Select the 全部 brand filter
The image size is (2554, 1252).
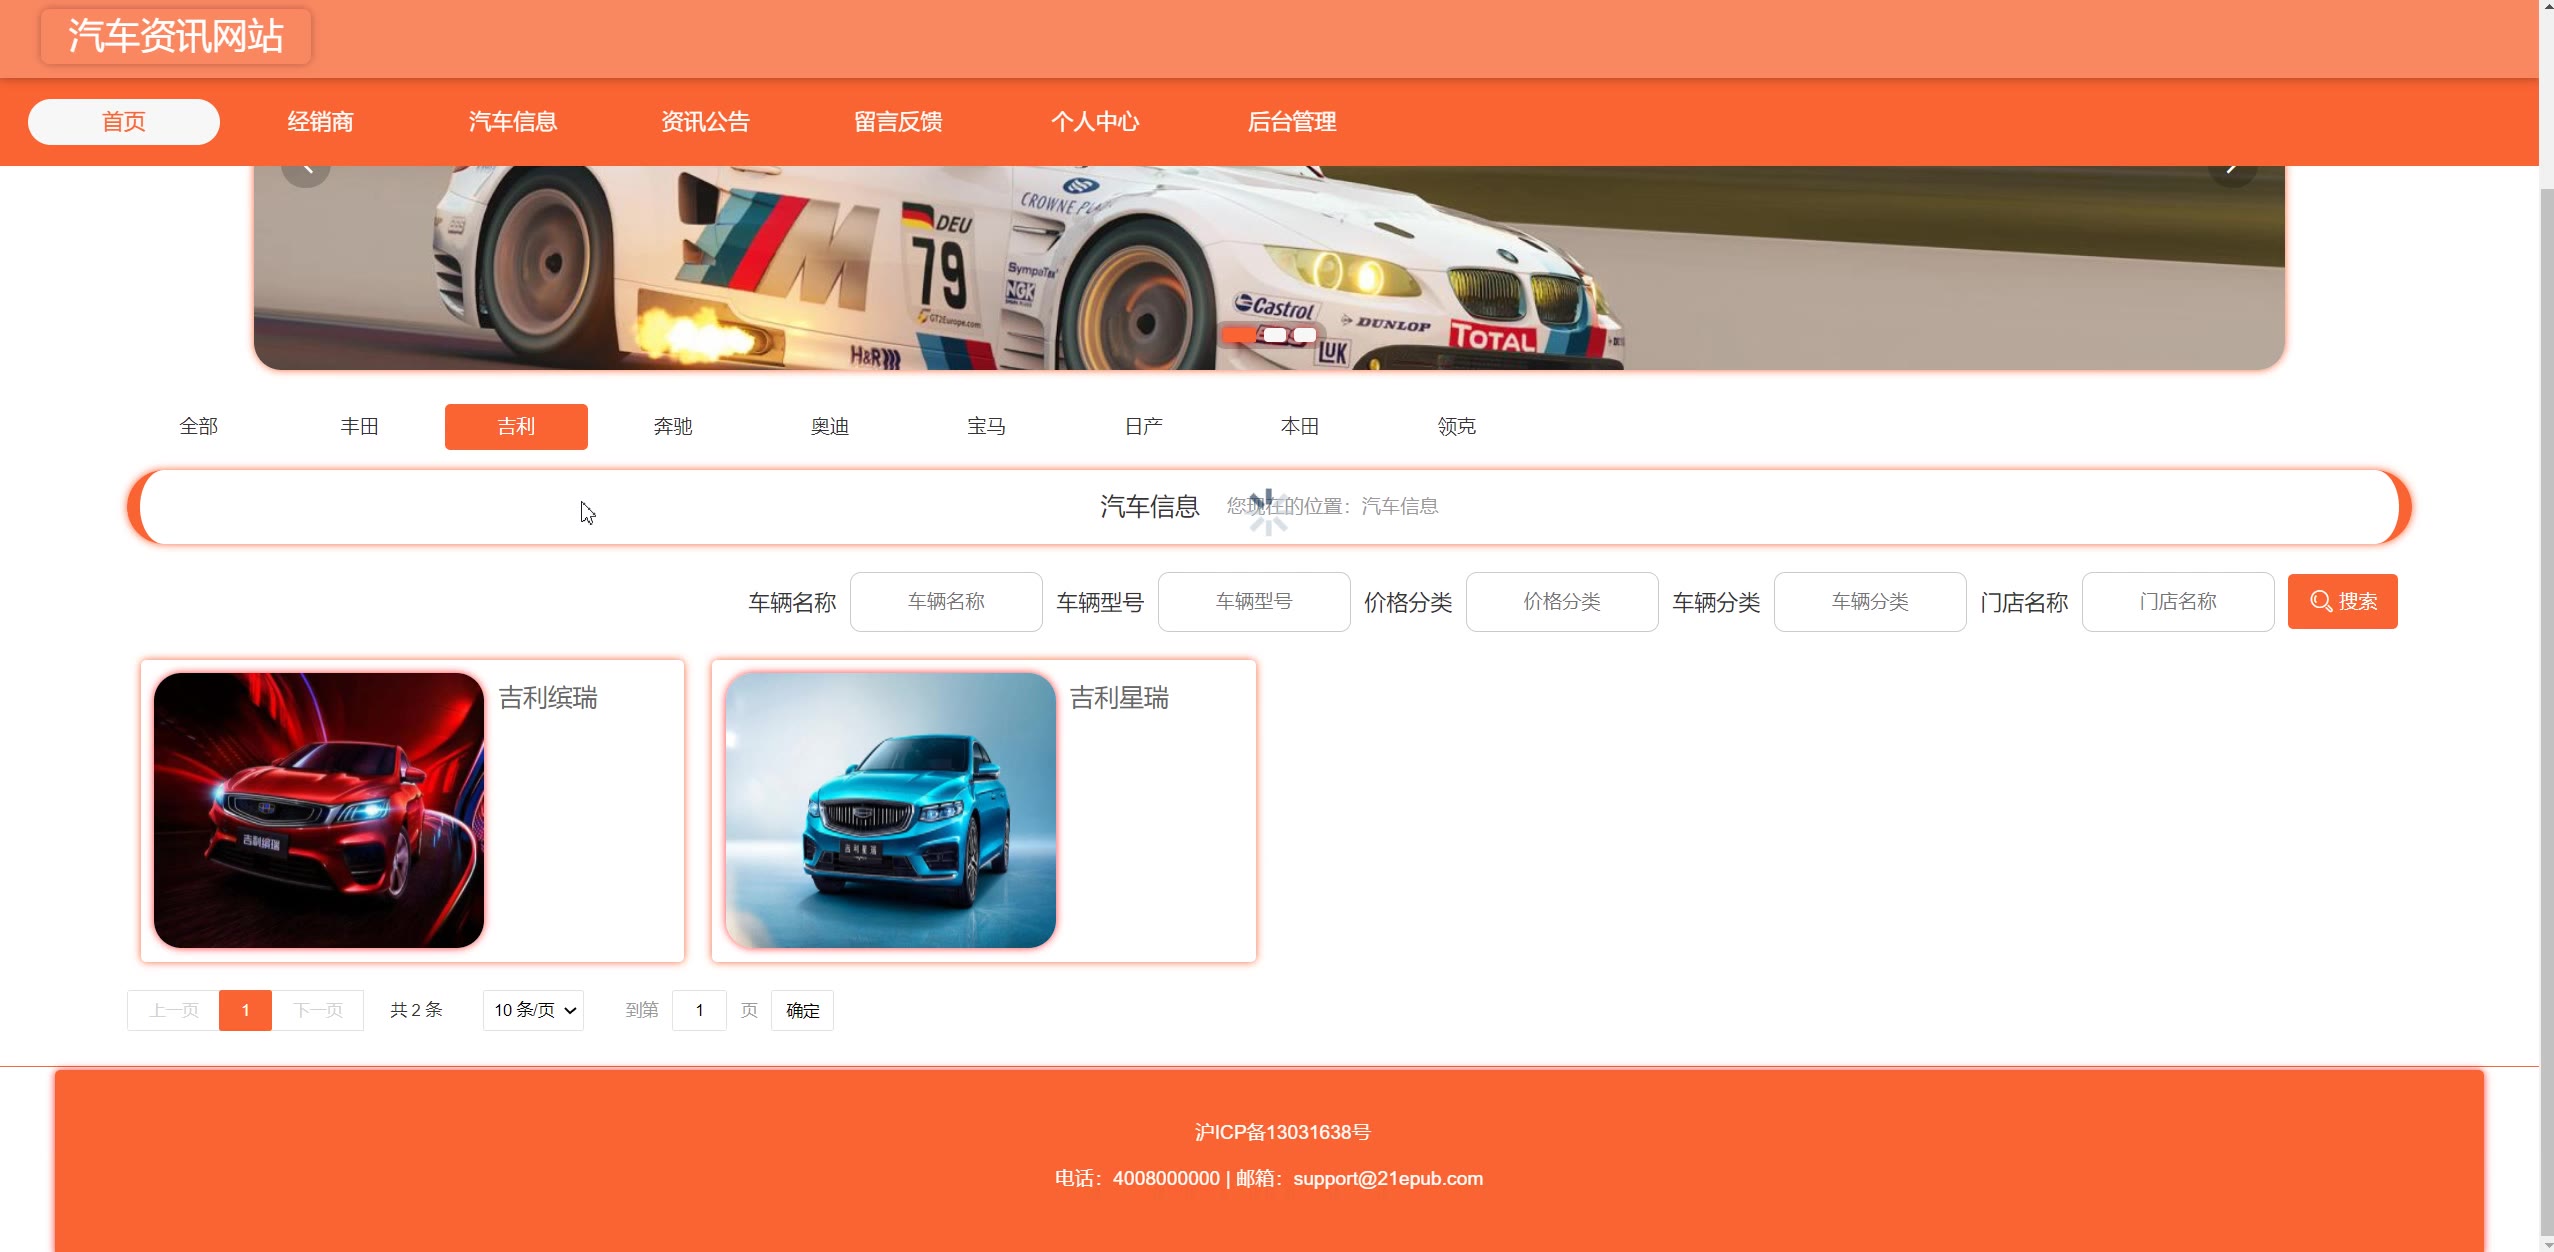199,427
